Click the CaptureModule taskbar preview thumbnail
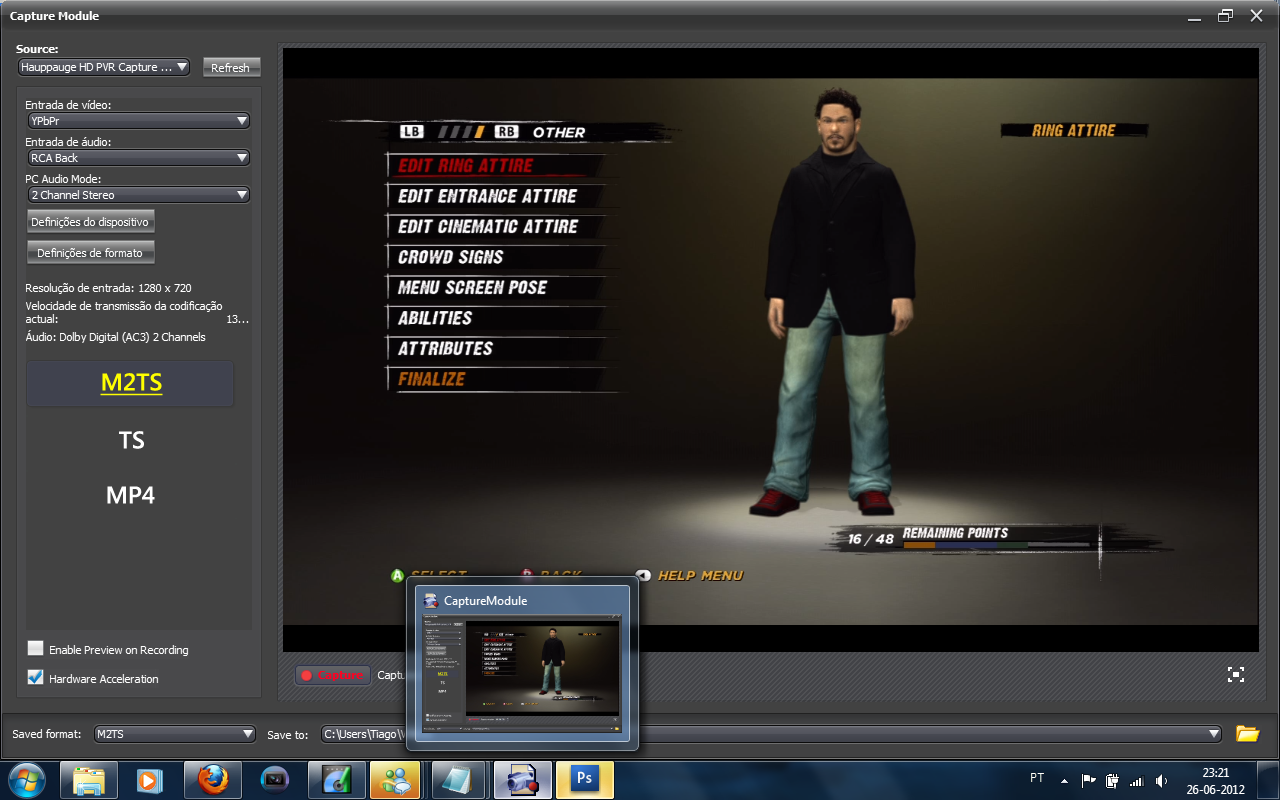This screenshot has height=800, width=1280. pos(522,666)
